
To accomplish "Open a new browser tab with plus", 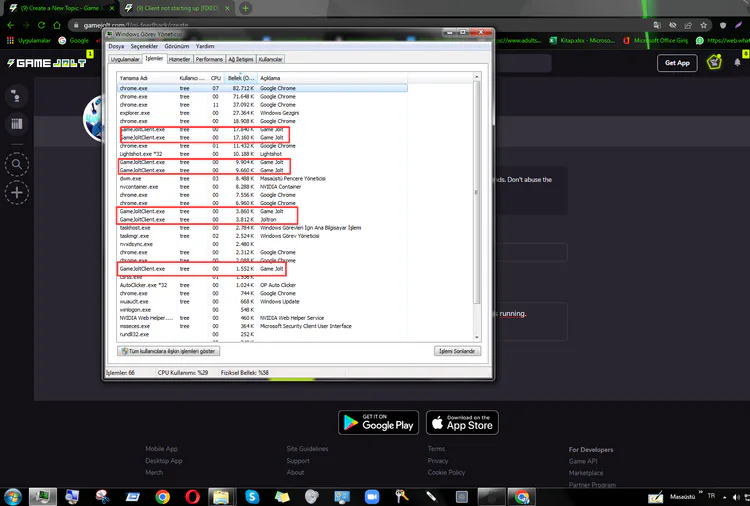I will click(x=245, y=8).
